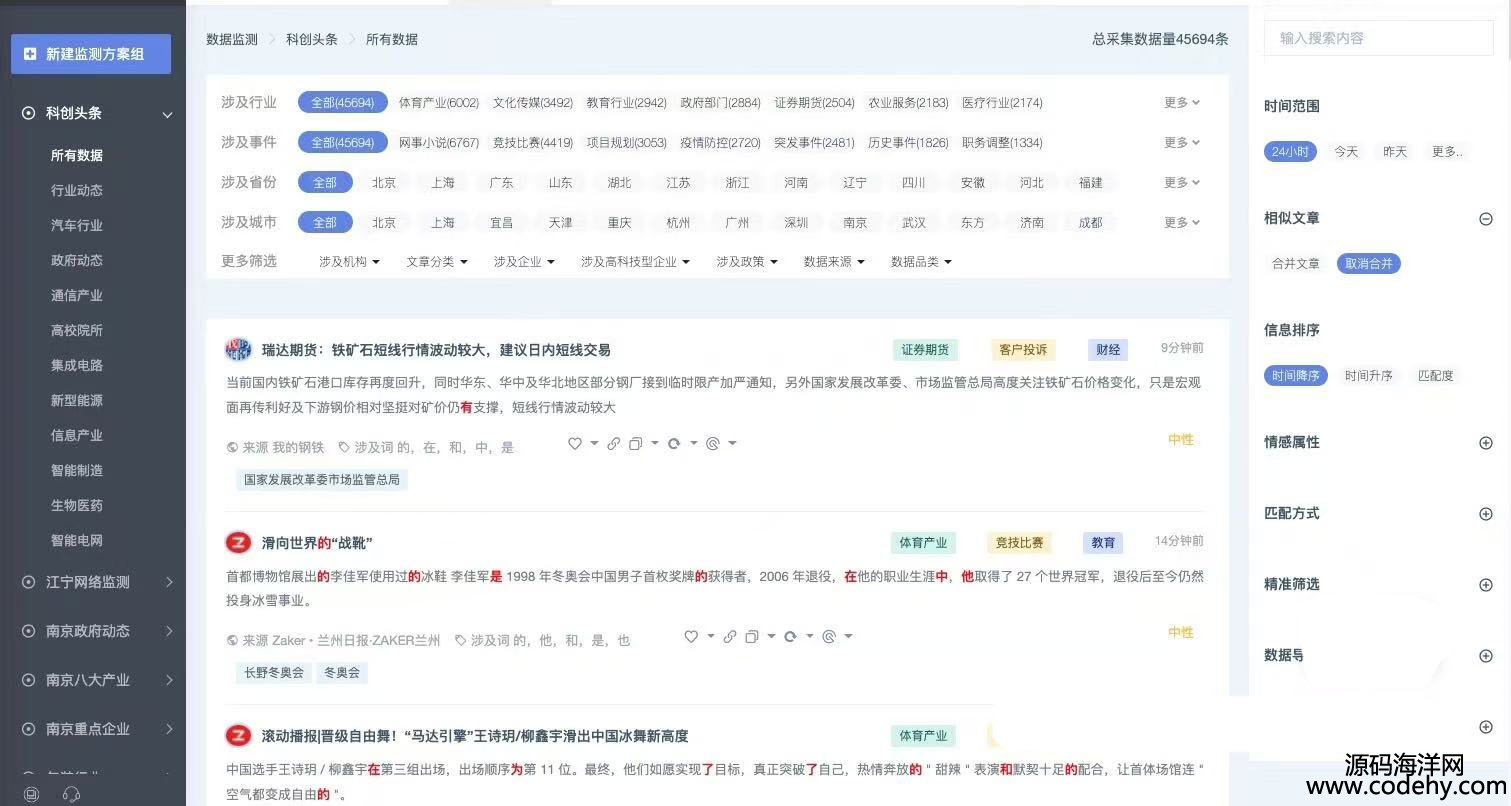Image resolution: width=1511 pixels, height=806 pixels.
Task: Select the 今天 time range option
Action: [1346, 152]
